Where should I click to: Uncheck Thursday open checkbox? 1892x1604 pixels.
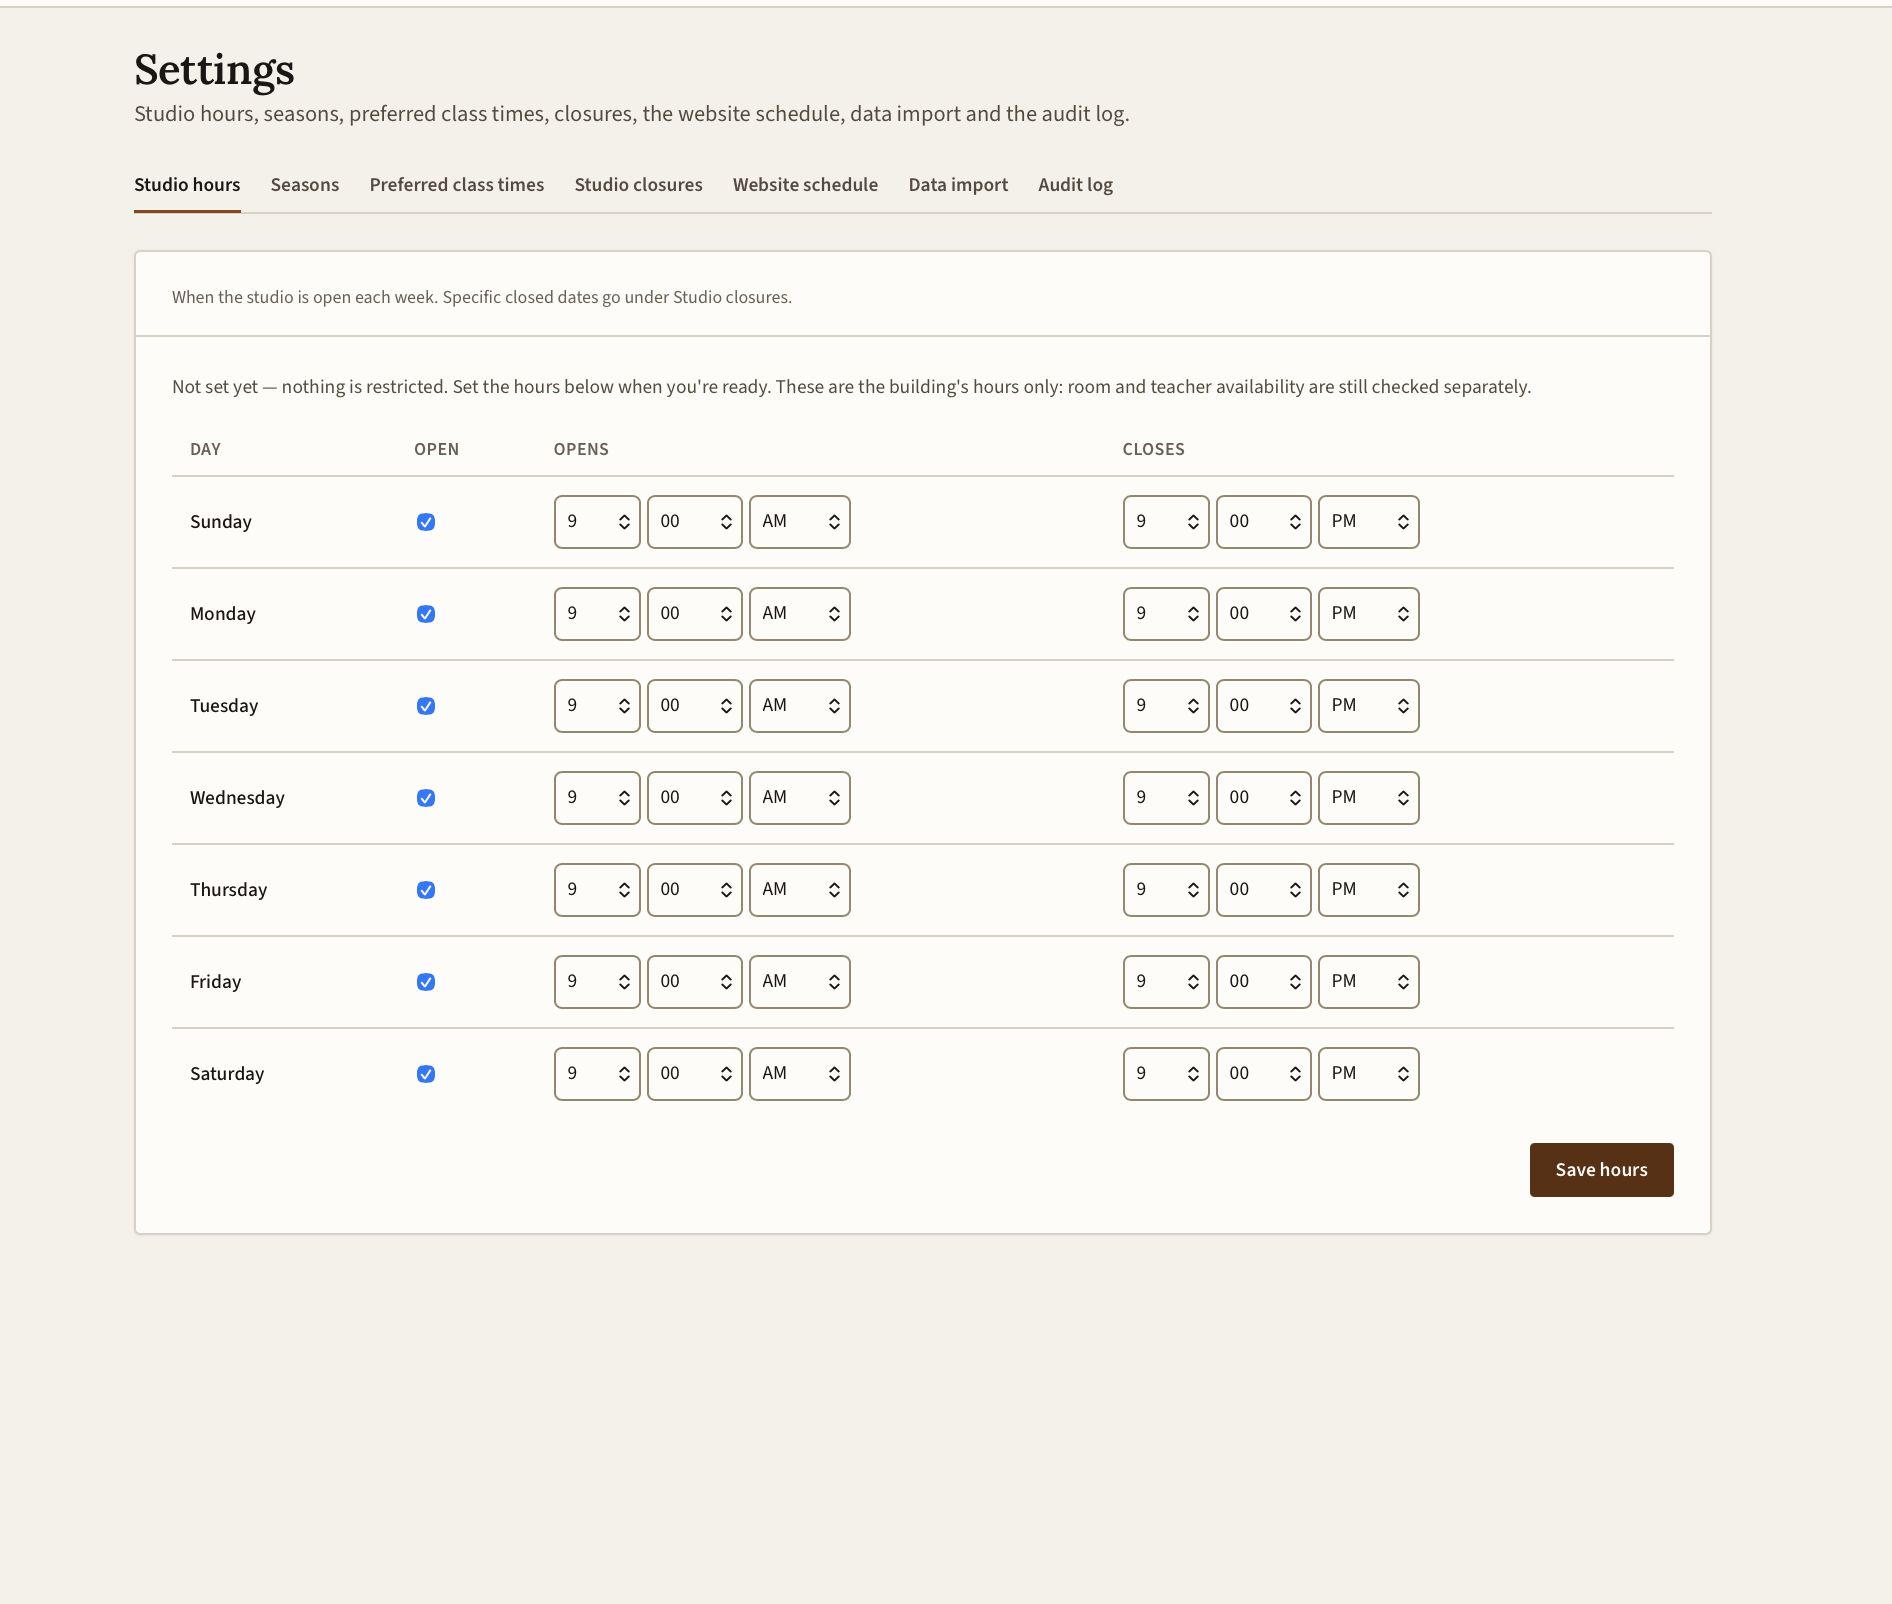(426, 890)
